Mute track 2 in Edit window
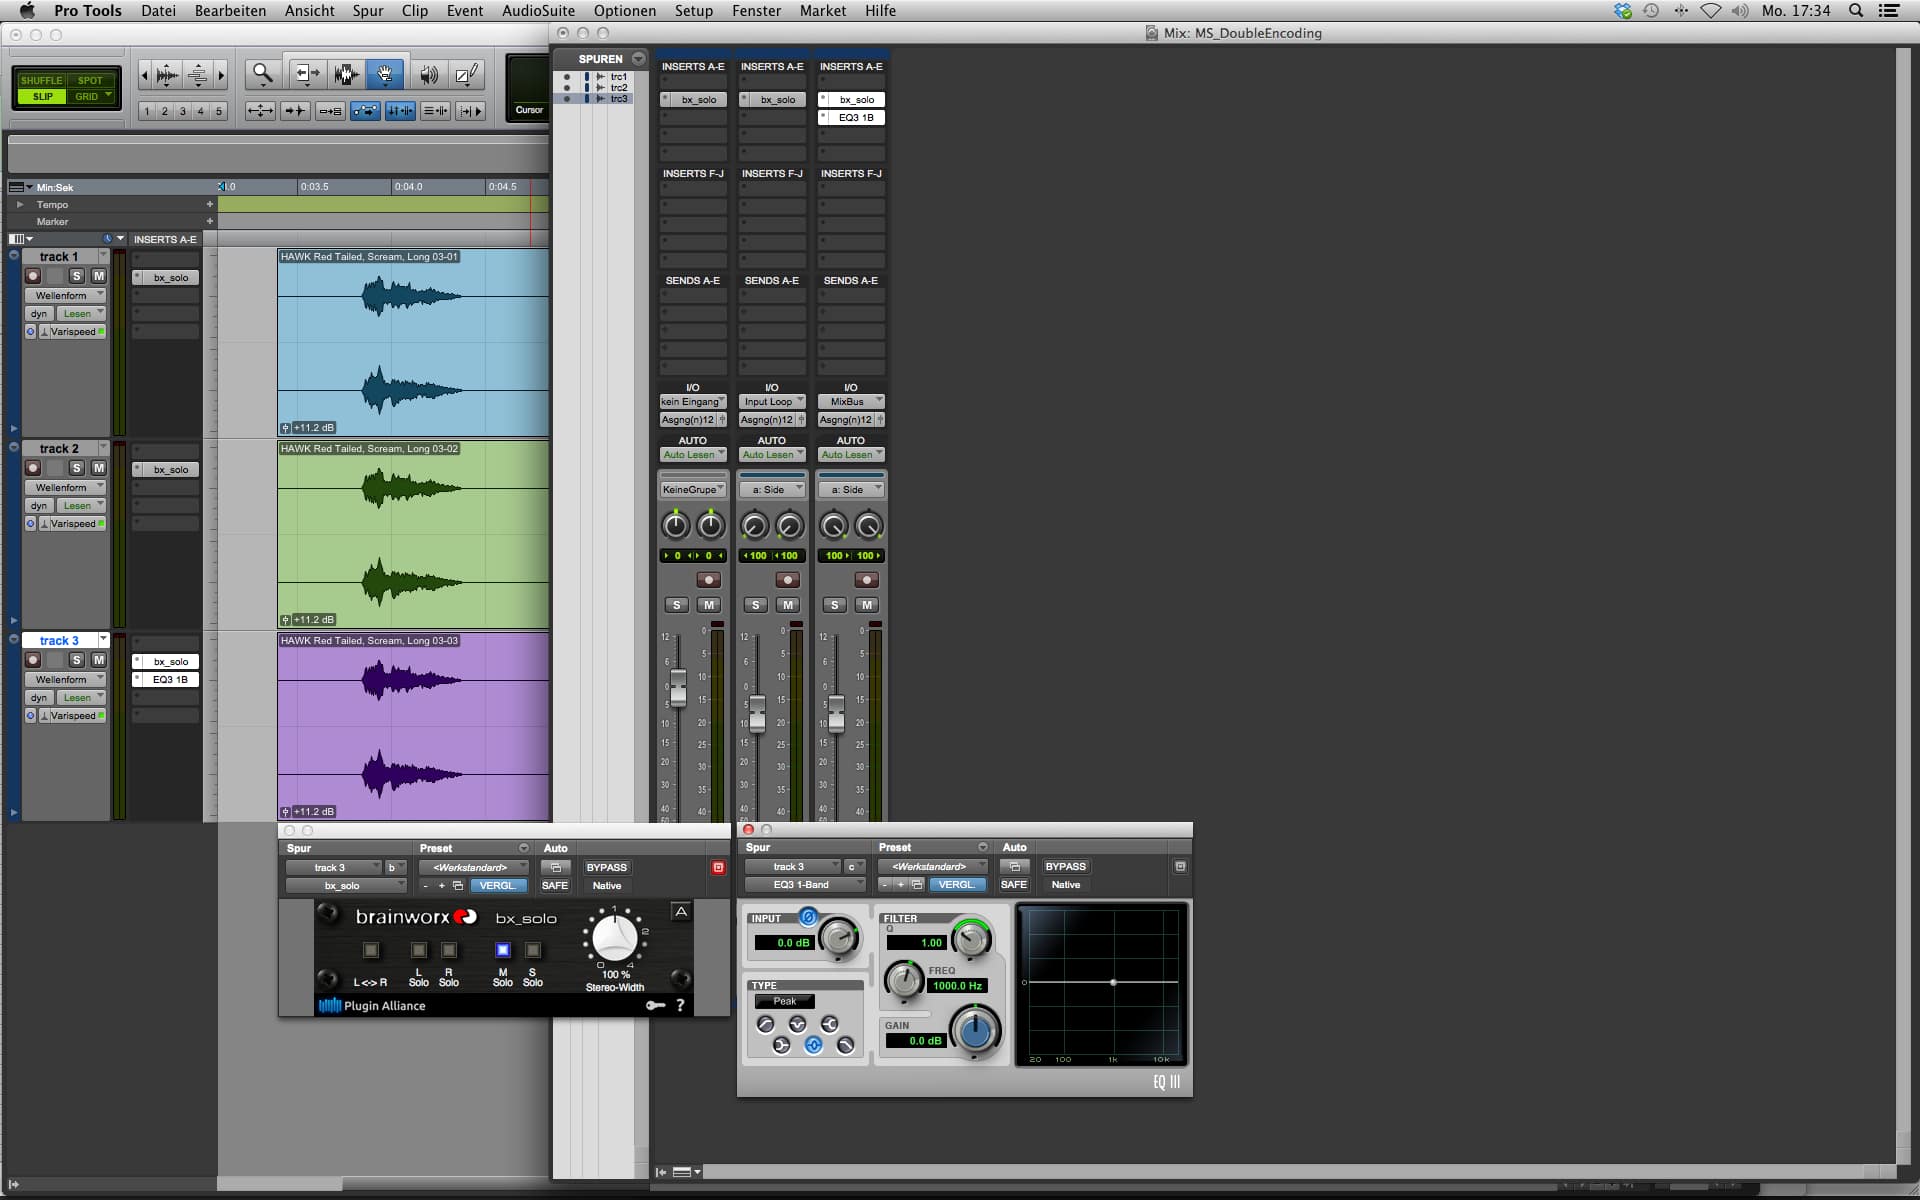This screenshot has height=1200, width=1920. point(98,468)
